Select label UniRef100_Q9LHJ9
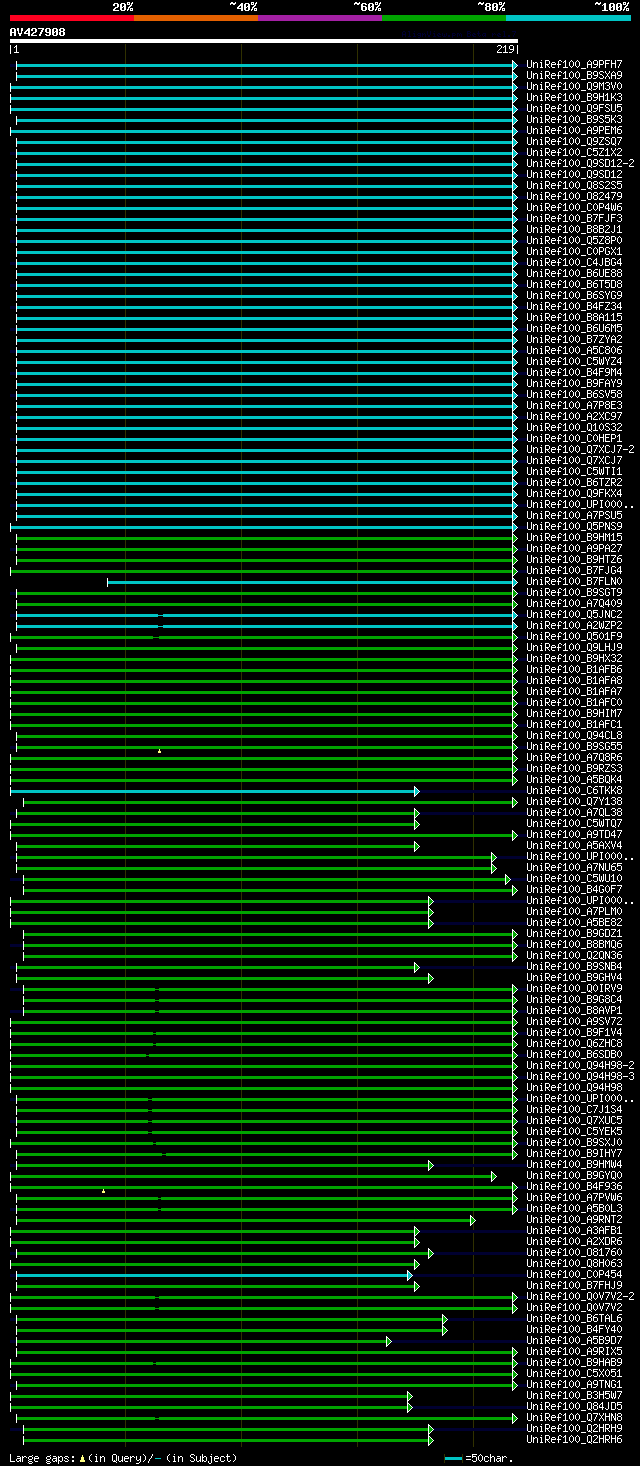This screenshot has width=640, height=1466. click(x=574, y=647)
